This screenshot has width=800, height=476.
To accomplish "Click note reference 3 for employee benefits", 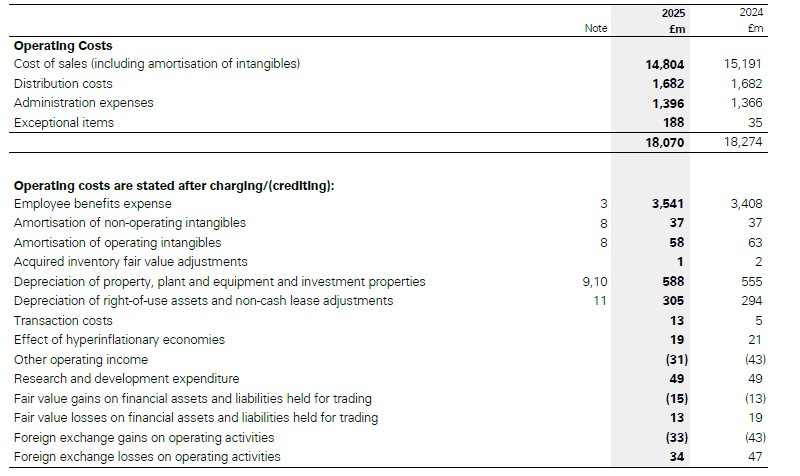I will tap(603, 204).
